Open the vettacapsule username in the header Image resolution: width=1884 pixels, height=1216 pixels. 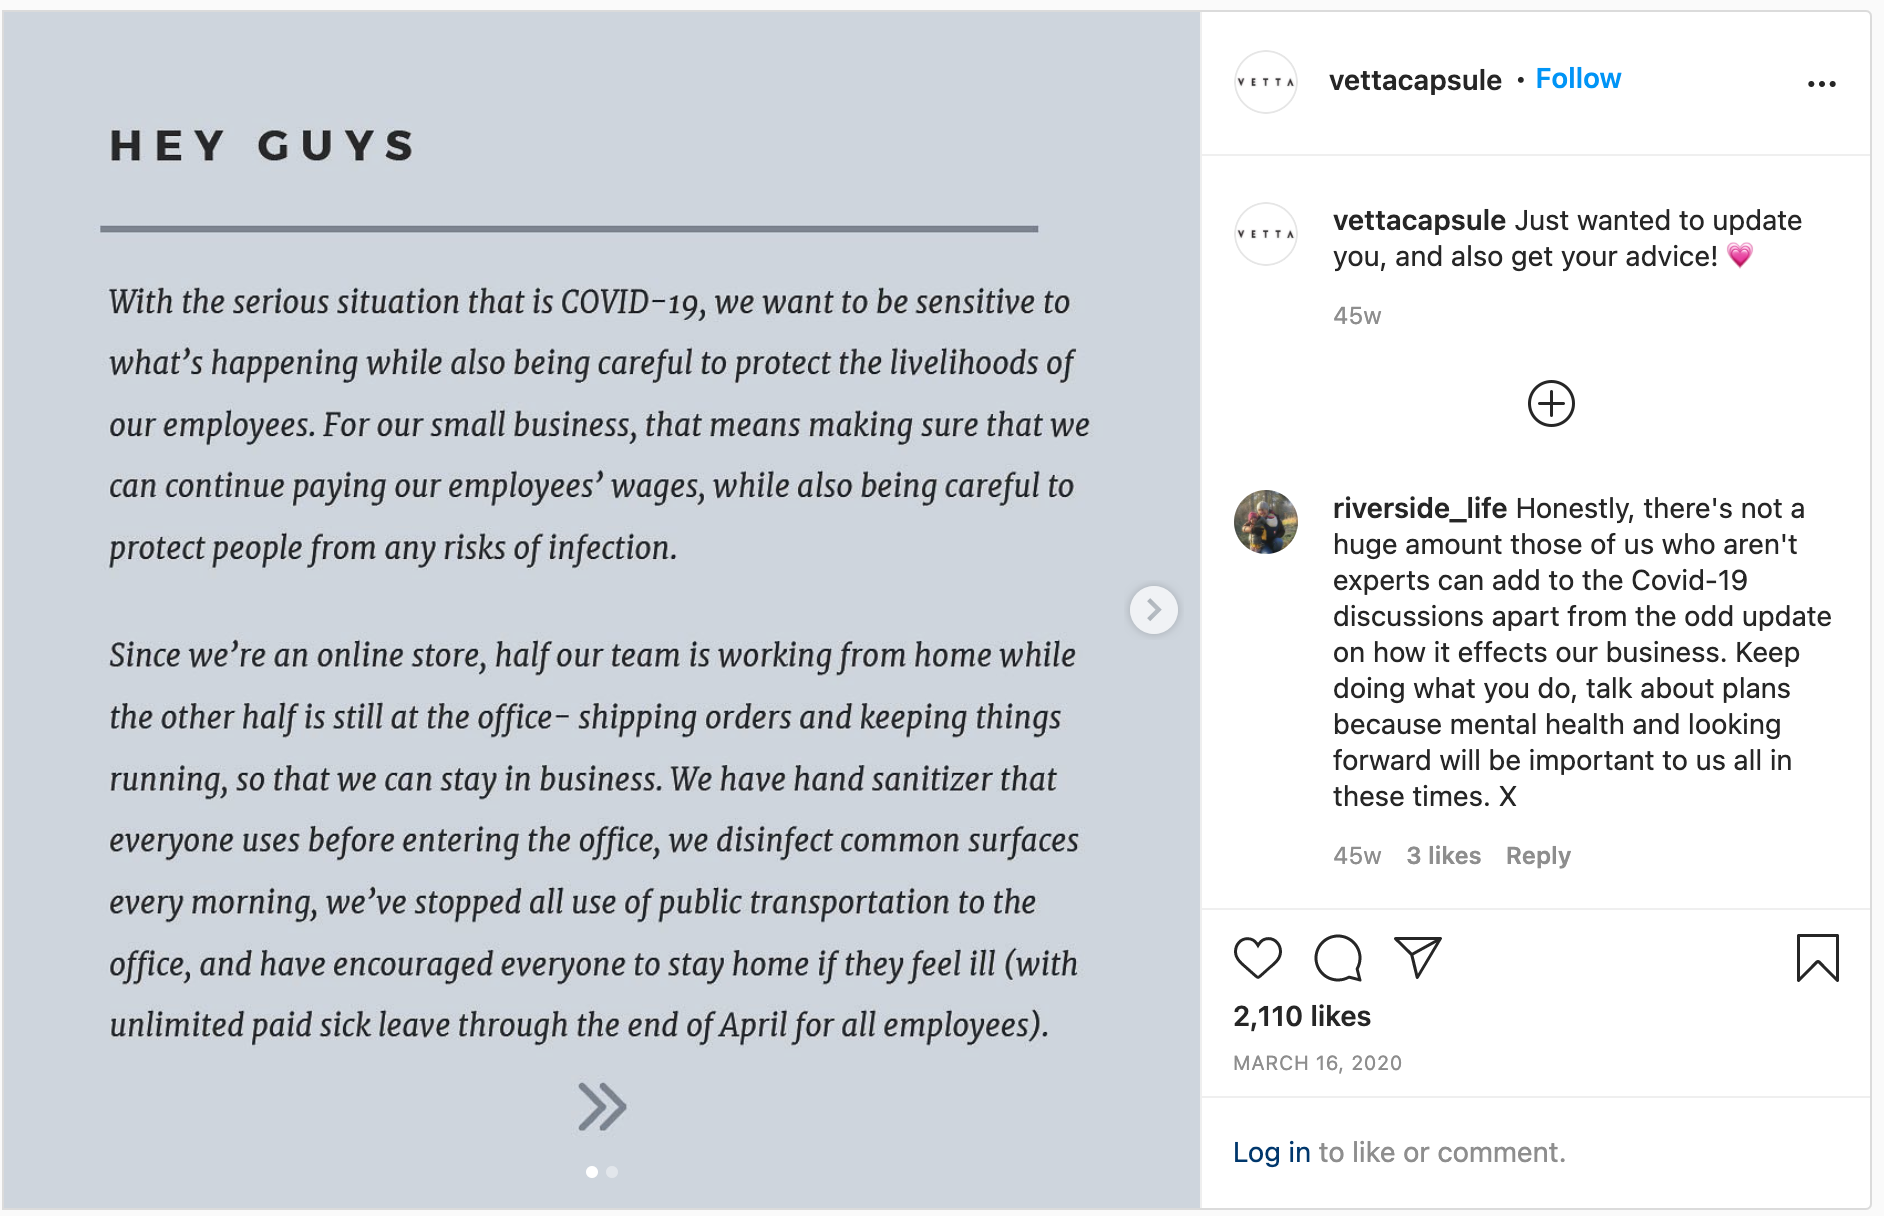[1415, 80]
